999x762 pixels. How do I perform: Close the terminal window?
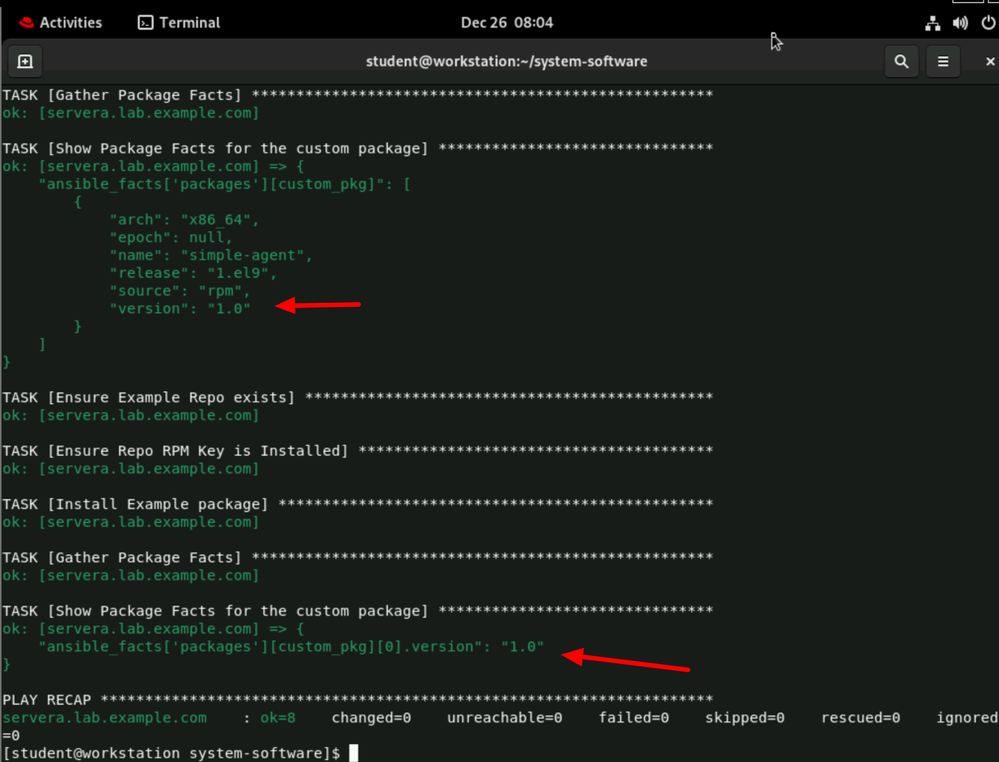[989, 62]
